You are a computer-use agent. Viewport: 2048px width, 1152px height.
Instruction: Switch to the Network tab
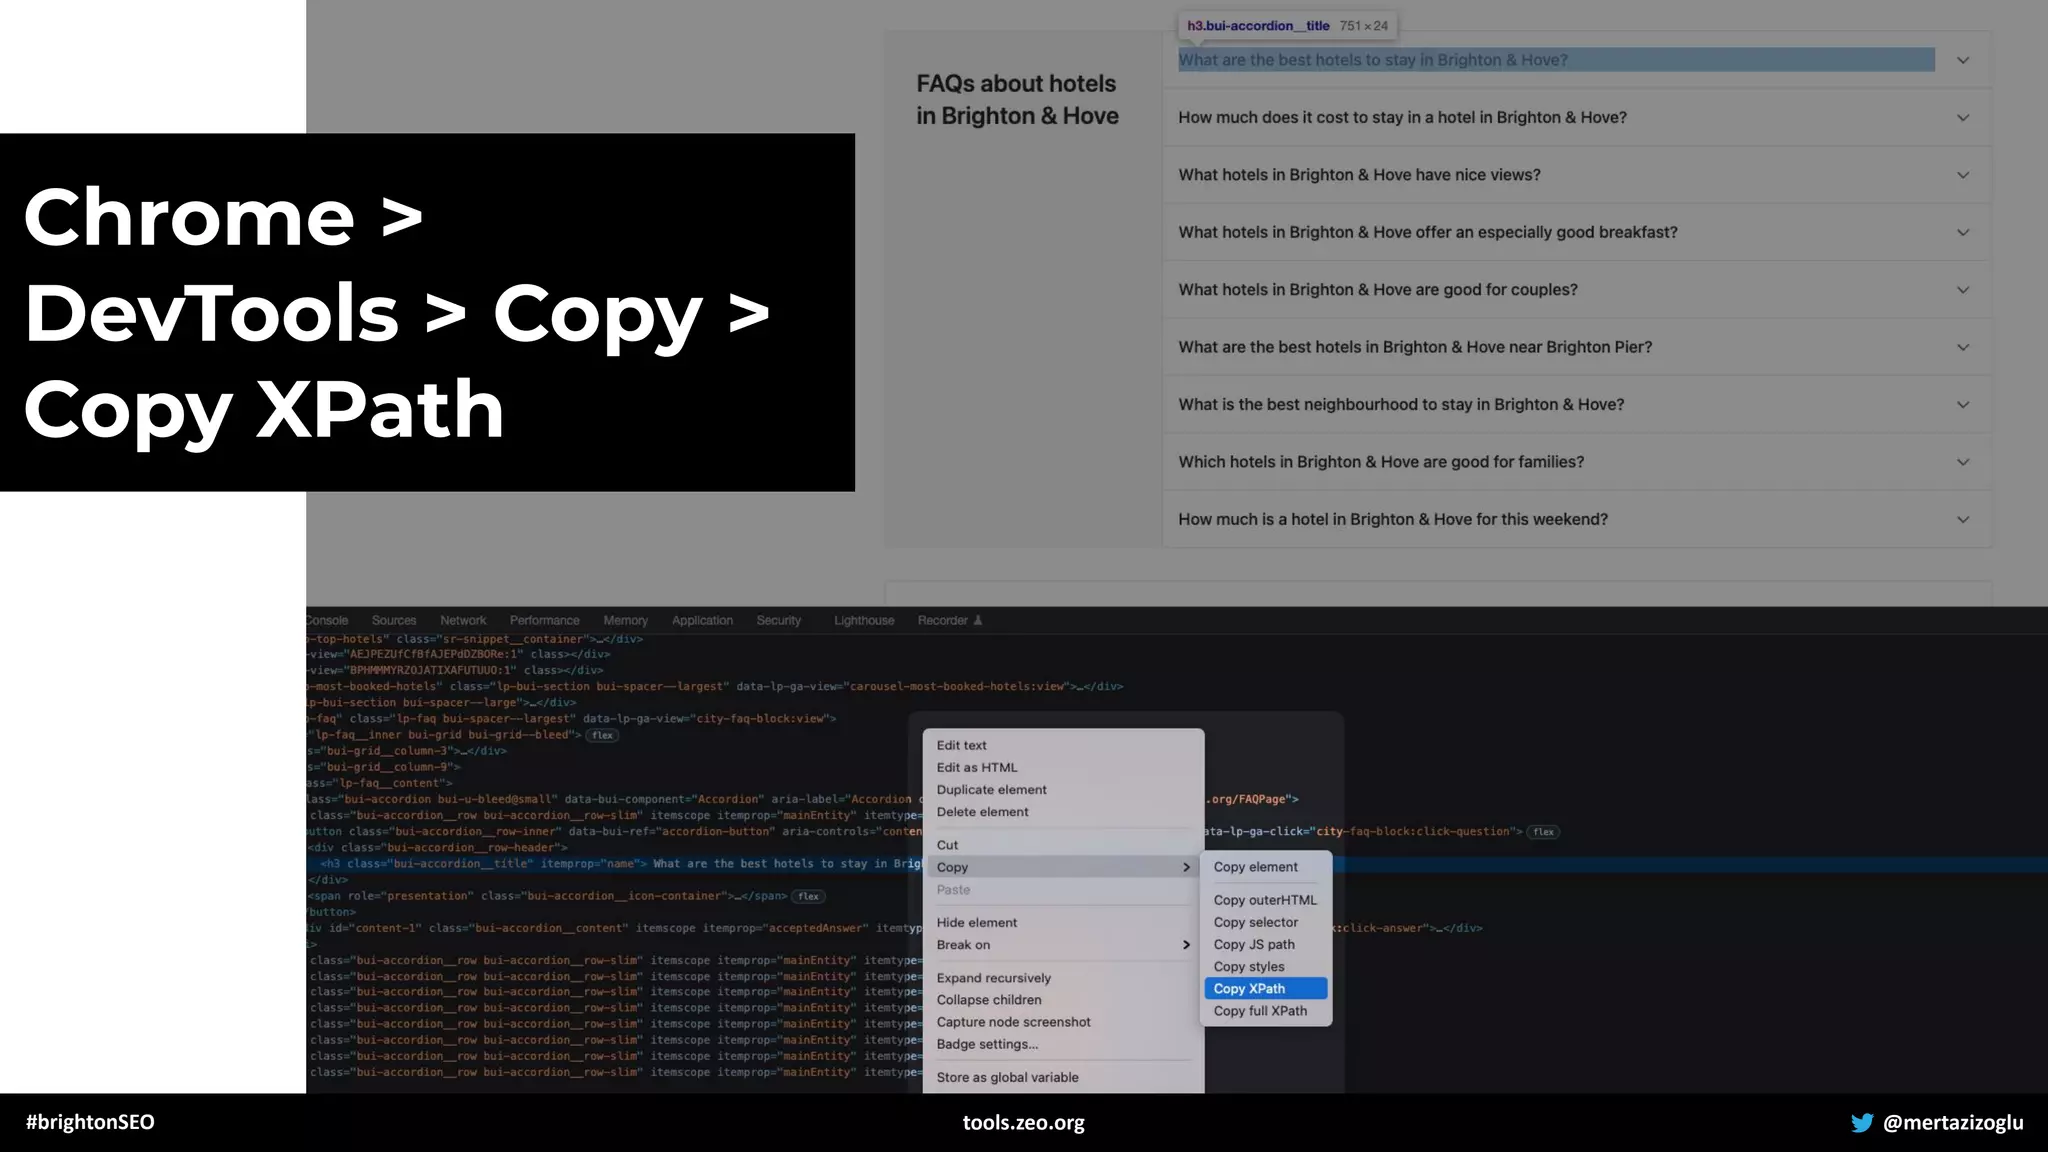[463, 620]
